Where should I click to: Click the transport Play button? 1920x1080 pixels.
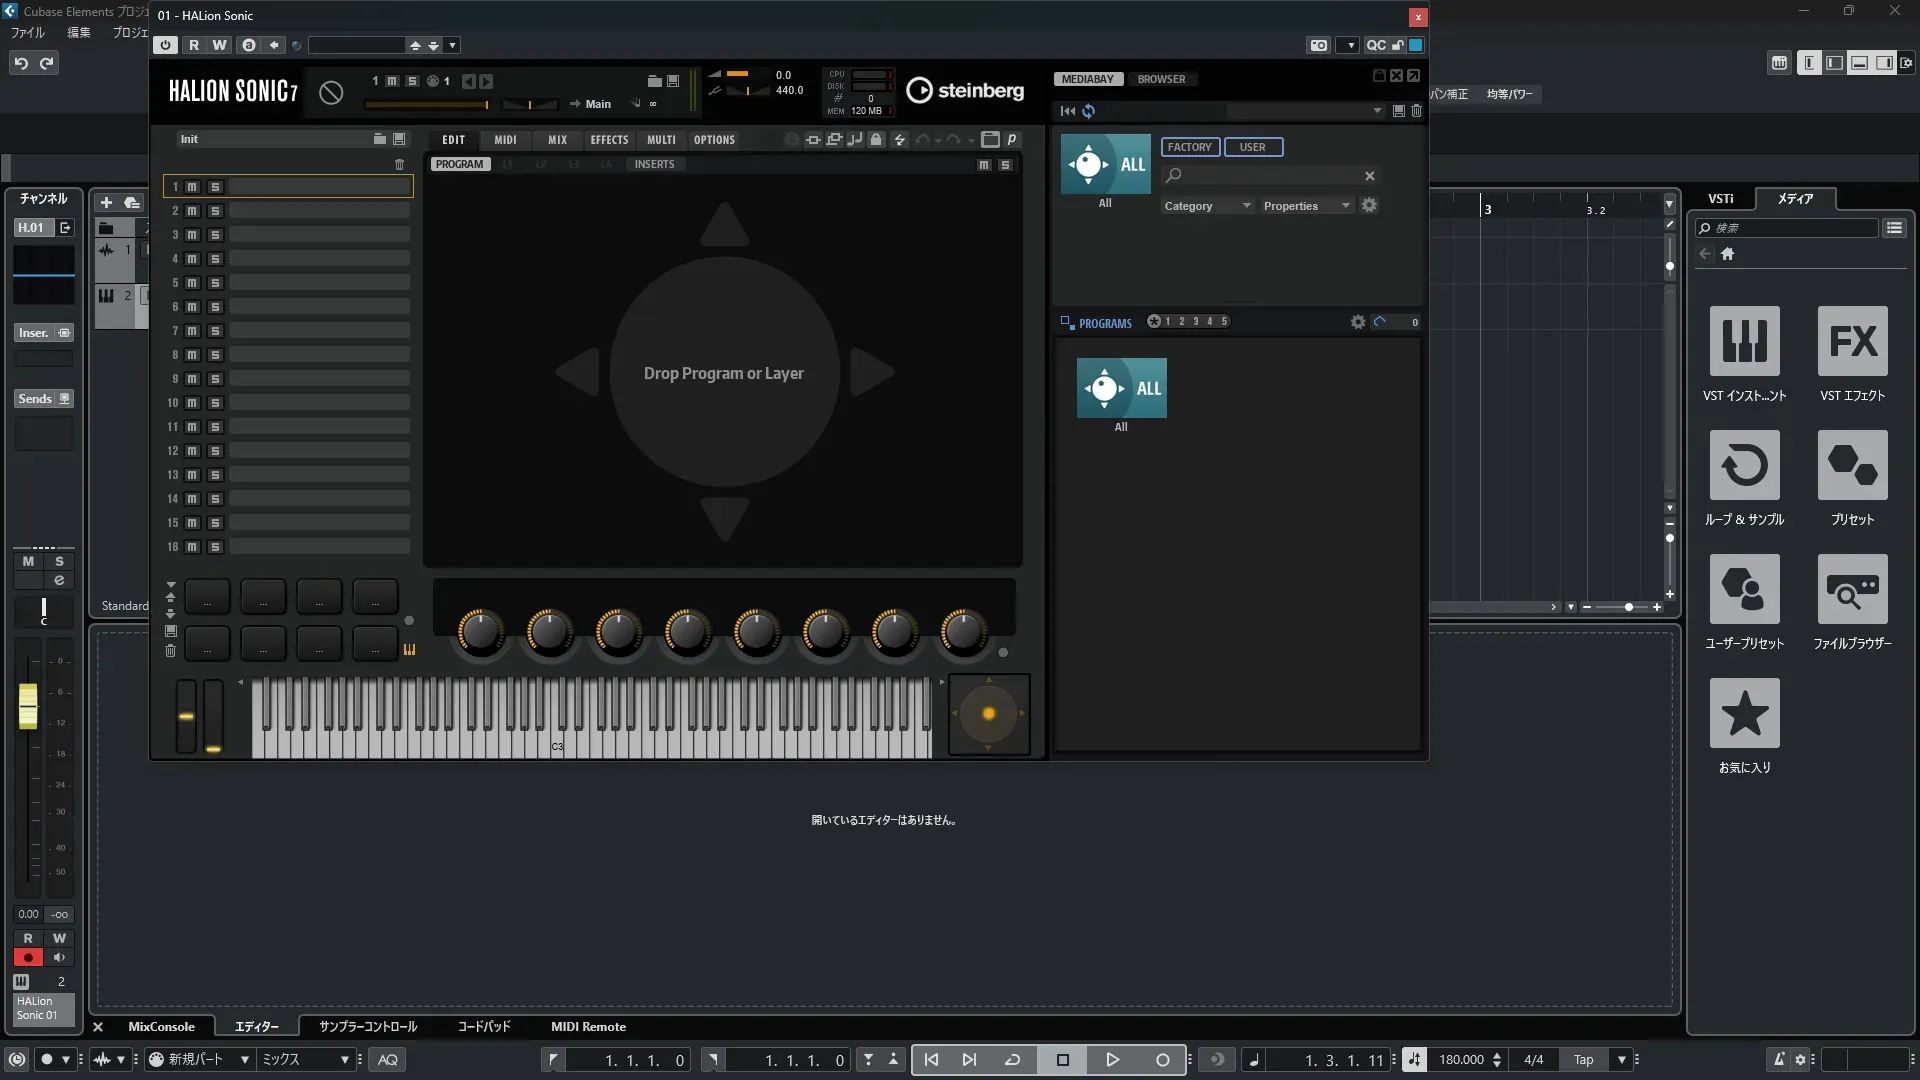click(x=1112, y=1060)
